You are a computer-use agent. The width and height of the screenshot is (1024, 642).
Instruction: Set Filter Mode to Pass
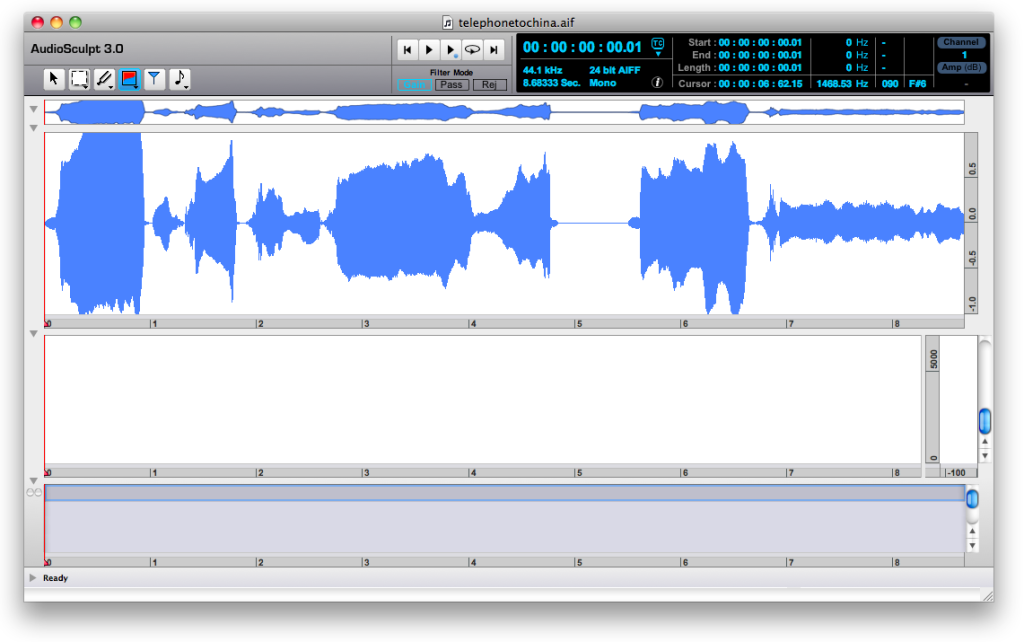point(451,85)
